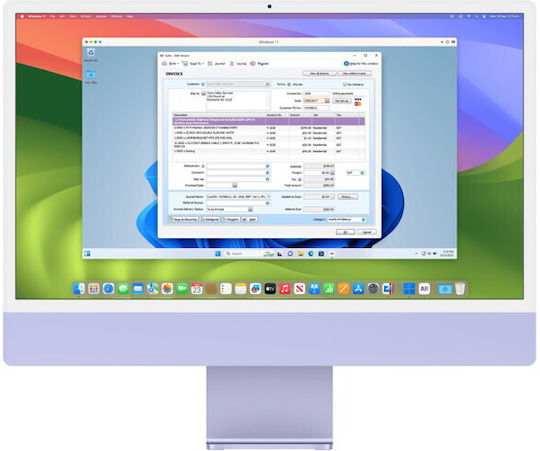Open the View menu in Mac menu bar
Viewport: 540px width, 451px height.
point(73,16)
